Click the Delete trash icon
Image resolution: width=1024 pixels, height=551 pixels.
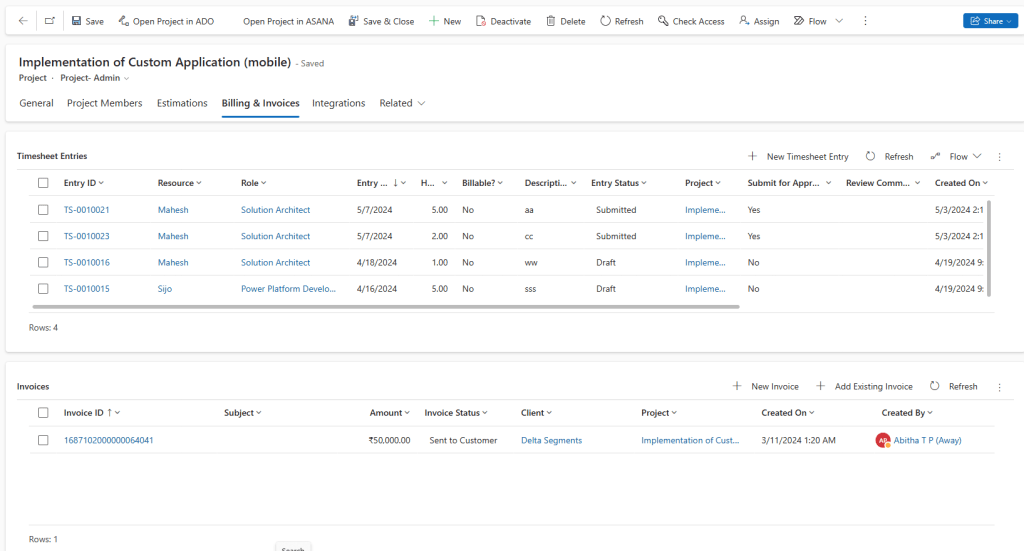pyautogui.click(x=550, y=21)
